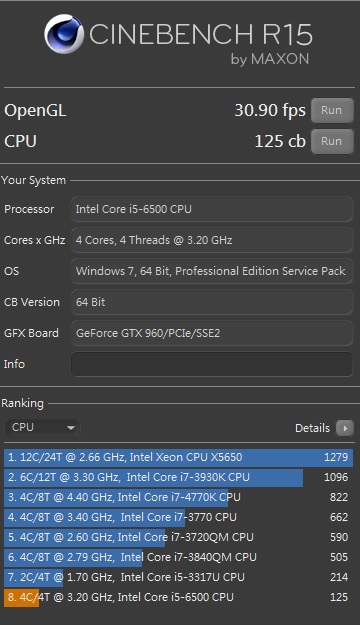Select ranking entry Core i7-3930K
This screenshot has width=360, height=629.
[x=179, y=477]
